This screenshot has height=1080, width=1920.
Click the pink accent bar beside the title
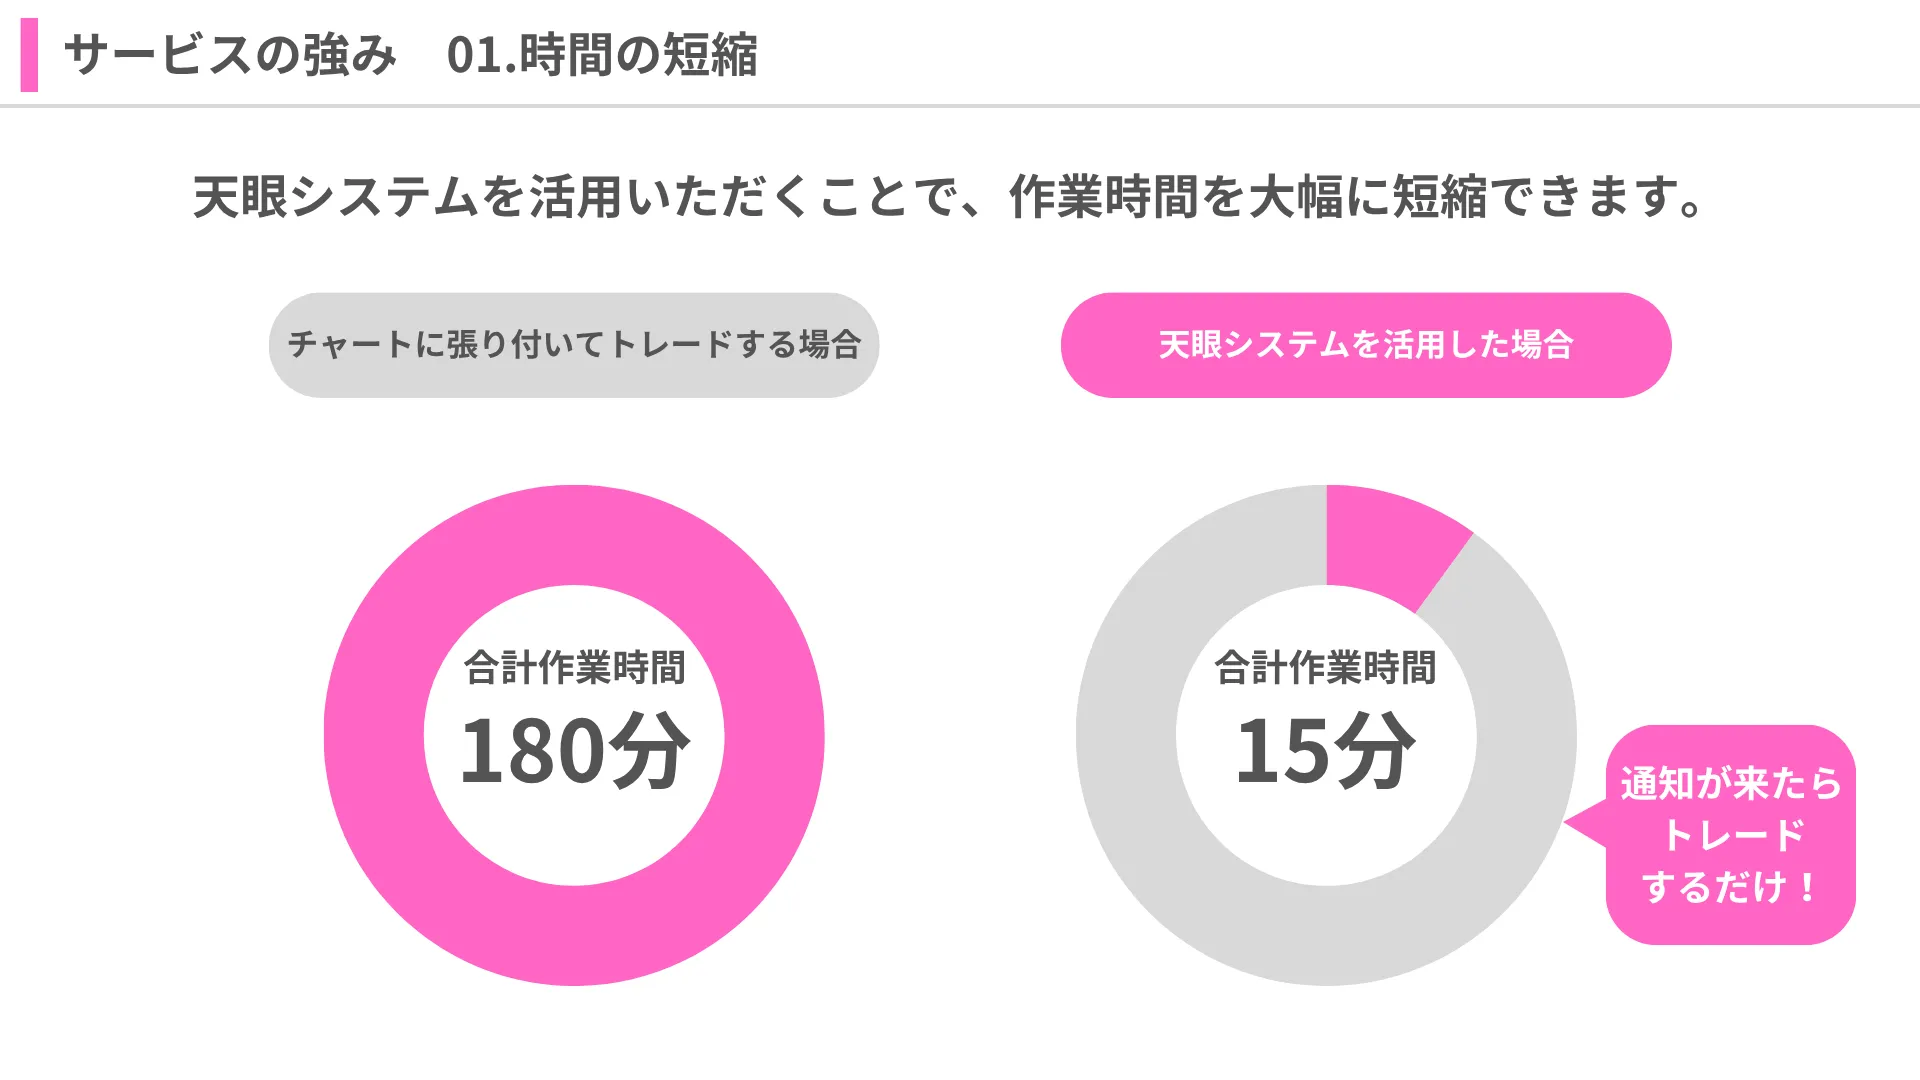point(29,55)
